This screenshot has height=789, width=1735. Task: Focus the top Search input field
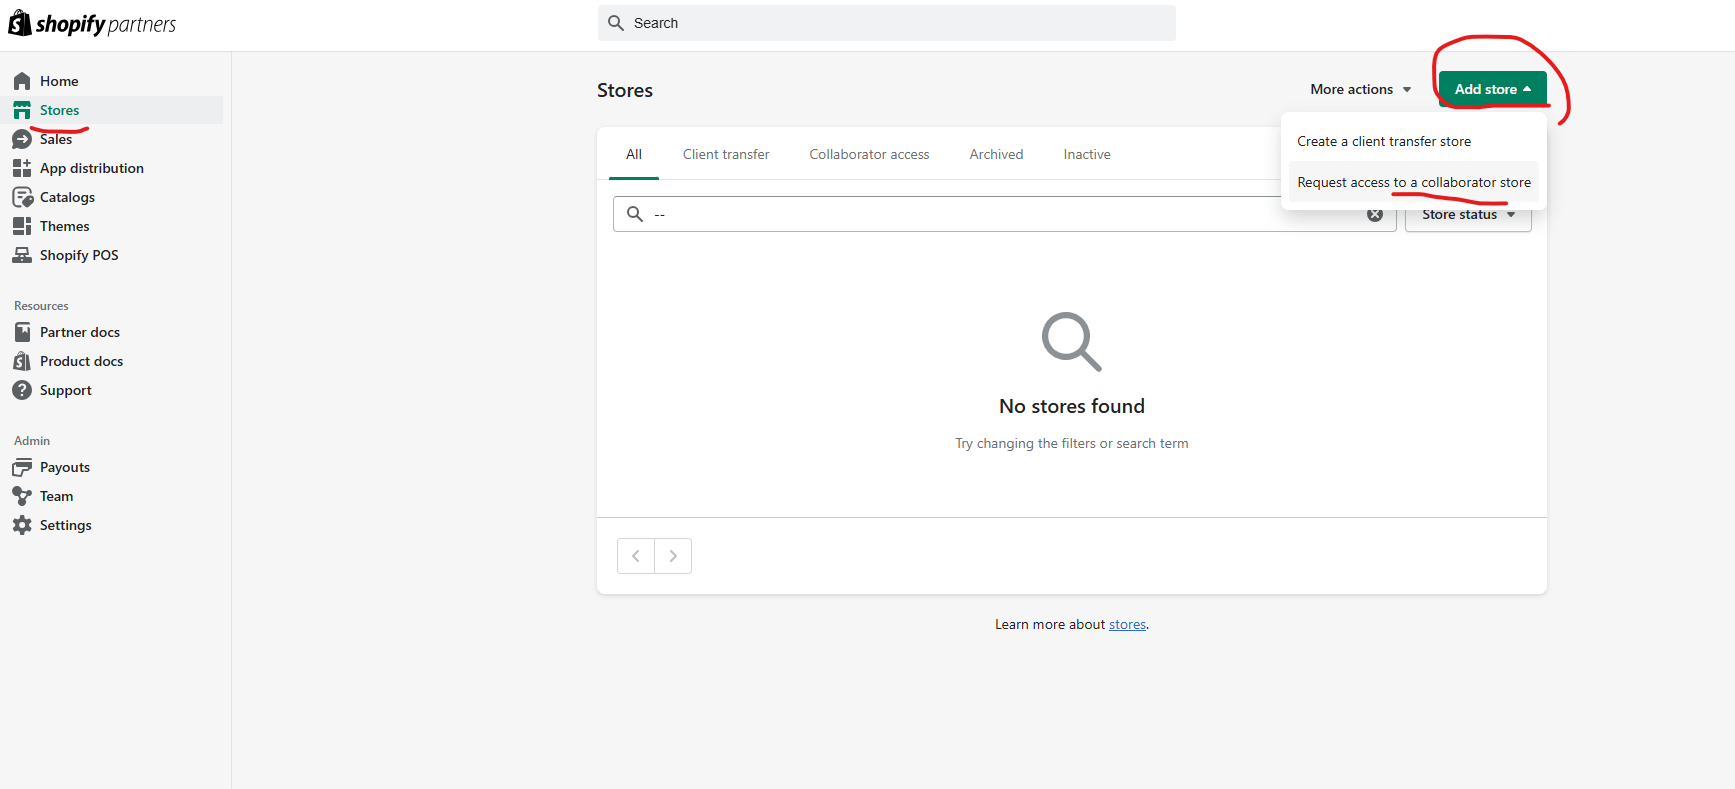887,23
